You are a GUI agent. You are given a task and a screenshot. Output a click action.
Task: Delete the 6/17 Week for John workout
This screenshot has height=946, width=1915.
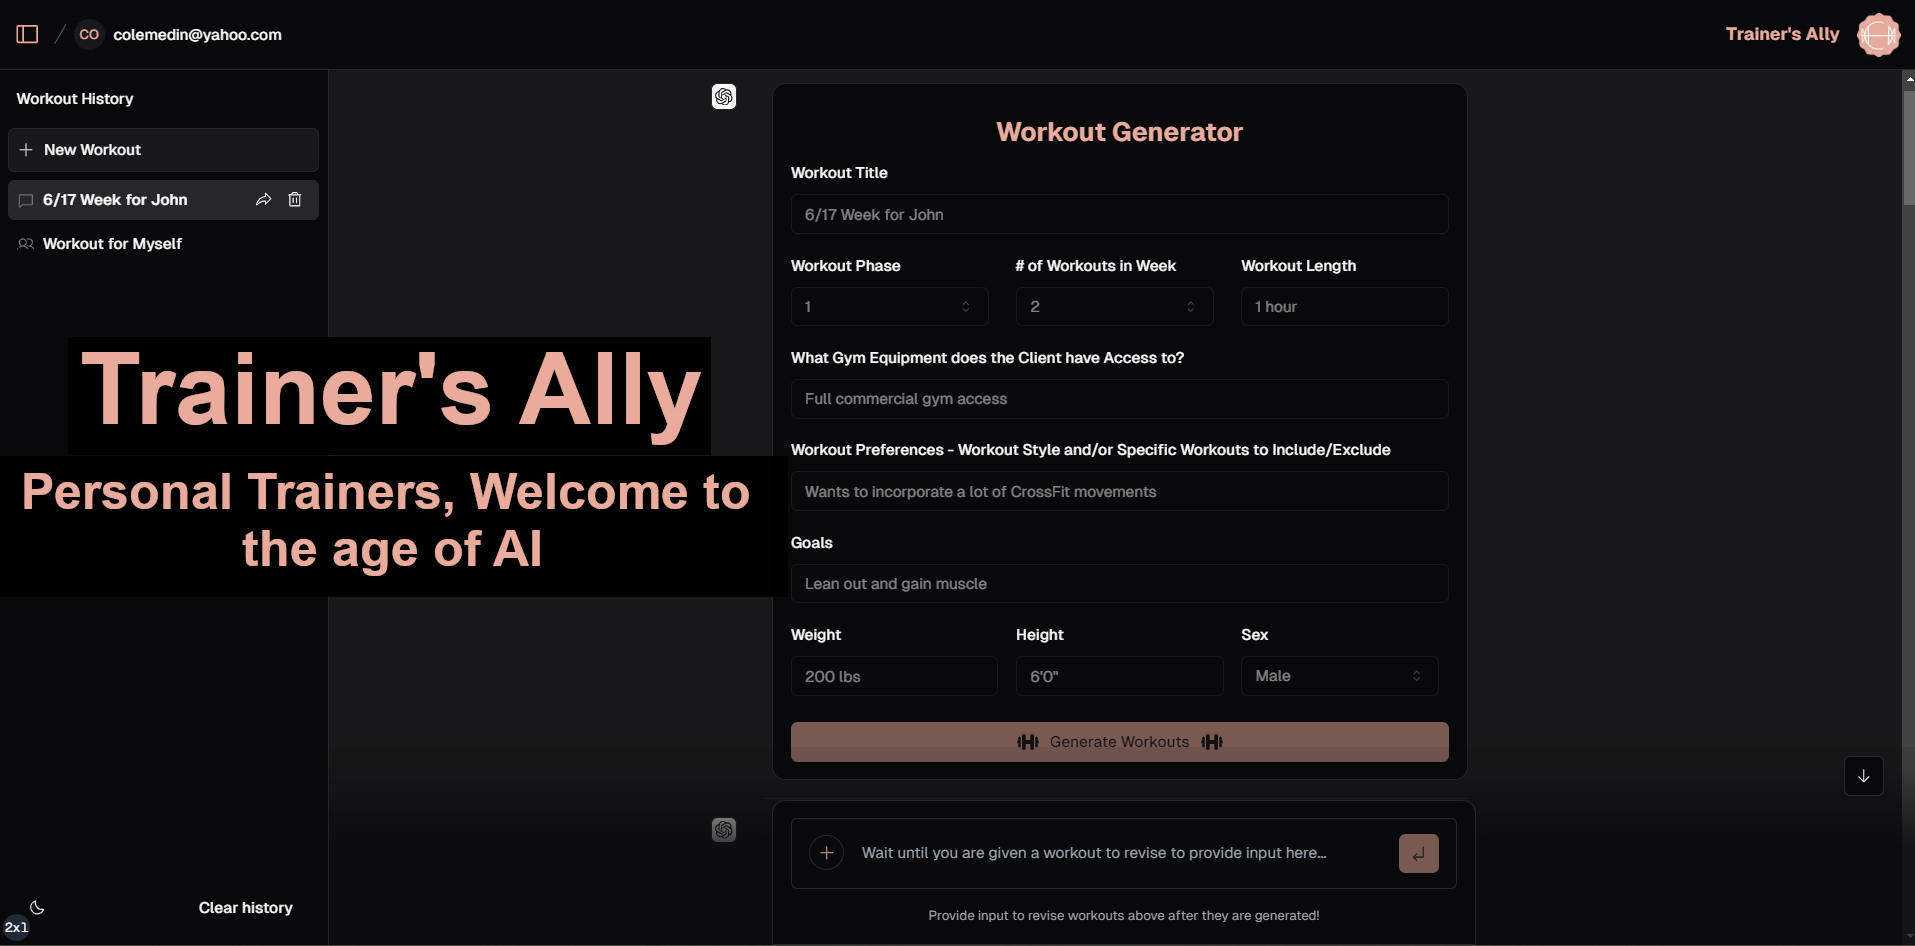point(295,200)
